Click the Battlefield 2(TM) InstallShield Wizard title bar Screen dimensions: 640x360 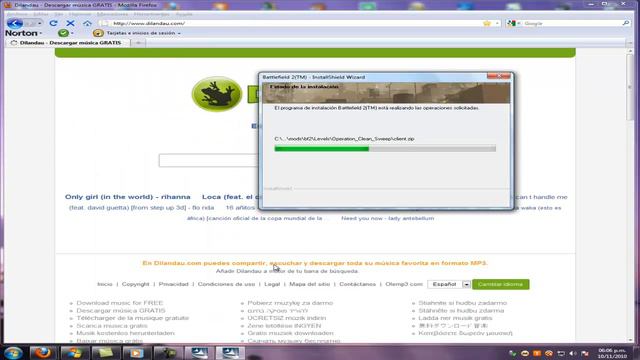(373, 77)
